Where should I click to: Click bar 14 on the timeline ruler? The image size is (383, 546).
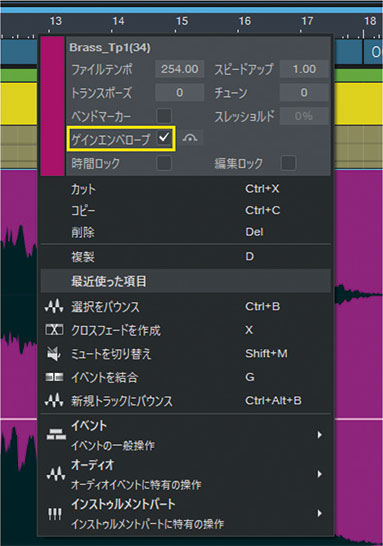(x=118, y=21)
